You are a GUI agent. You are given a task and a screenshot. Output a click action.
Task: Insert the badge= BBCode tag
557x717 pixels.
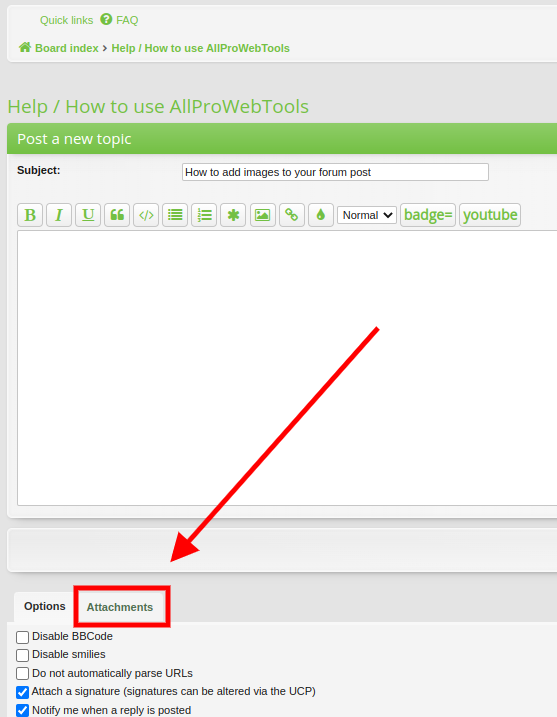tap(428, 215)
